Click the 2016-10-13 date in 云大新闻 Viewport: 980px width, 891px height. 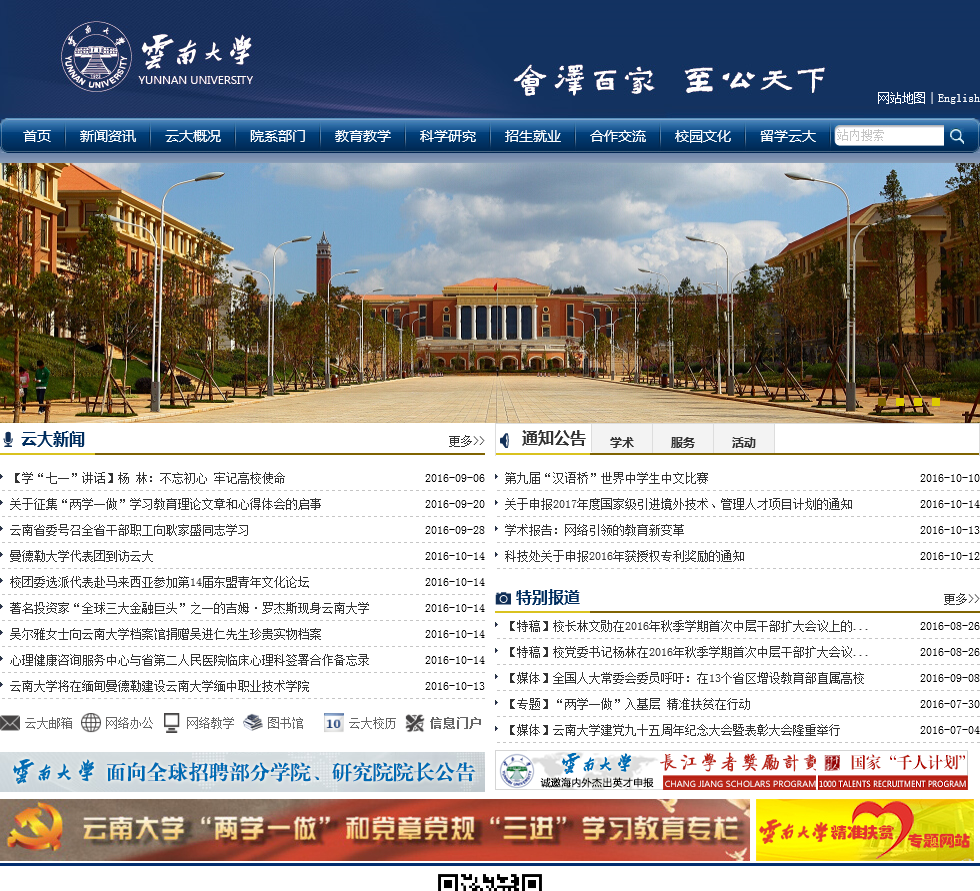[454, 686]
